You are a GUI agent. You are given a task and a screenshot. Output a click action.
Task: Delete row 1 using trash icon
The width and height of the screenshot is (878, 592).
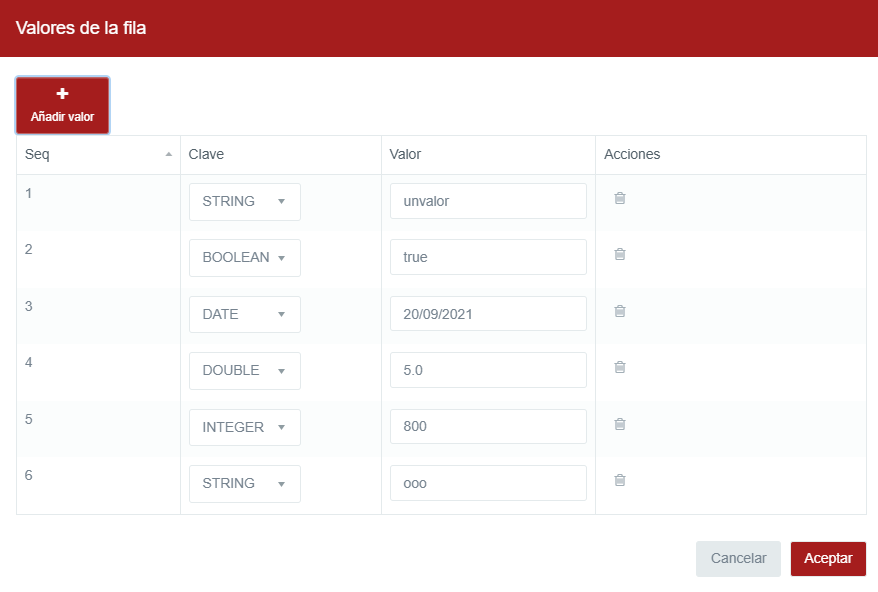click(x=619, y=198)
